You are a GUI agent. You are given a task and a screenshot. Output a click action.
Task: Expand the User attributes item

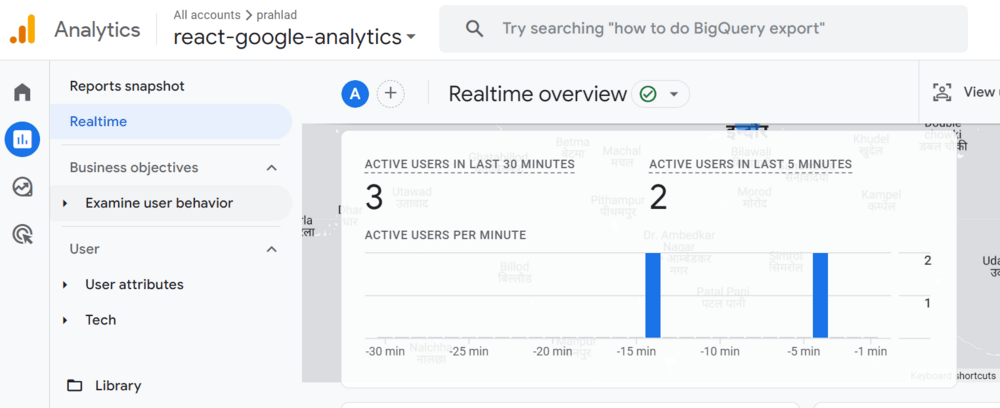[x=65, y=285]
